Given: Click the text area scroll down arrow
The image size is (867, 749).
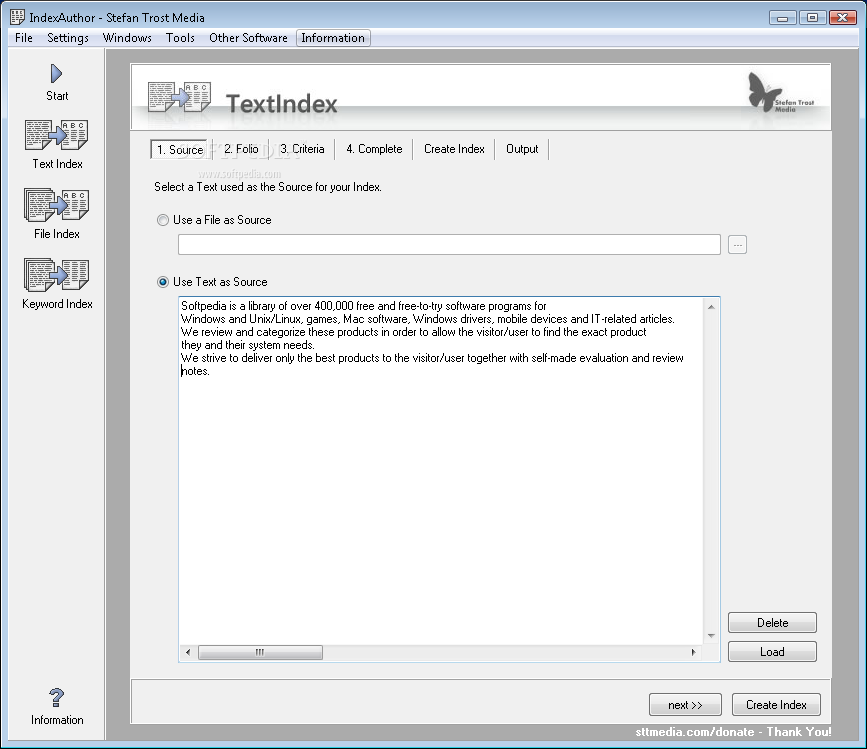Looking at the screenshot, I should (711, 636).
